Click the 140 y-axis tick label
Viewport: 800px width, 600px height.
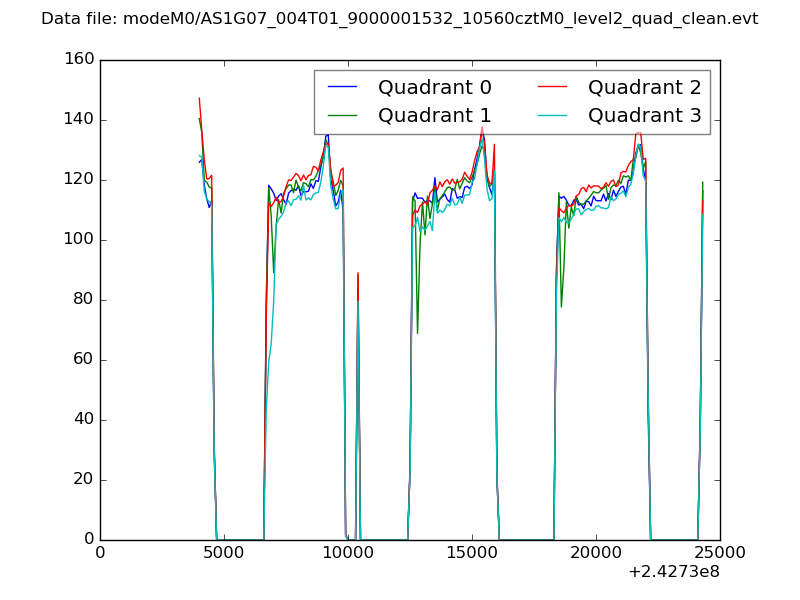78,120
